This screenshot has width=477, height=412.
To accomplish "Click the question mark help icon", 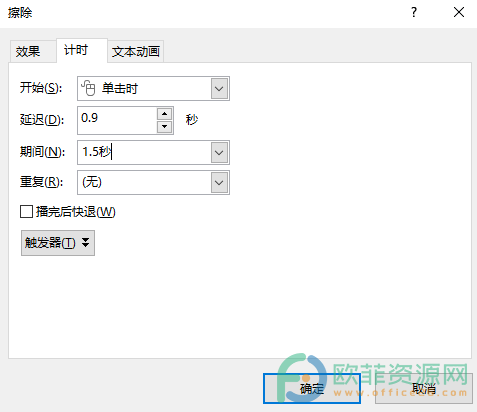I will (414, 13).
